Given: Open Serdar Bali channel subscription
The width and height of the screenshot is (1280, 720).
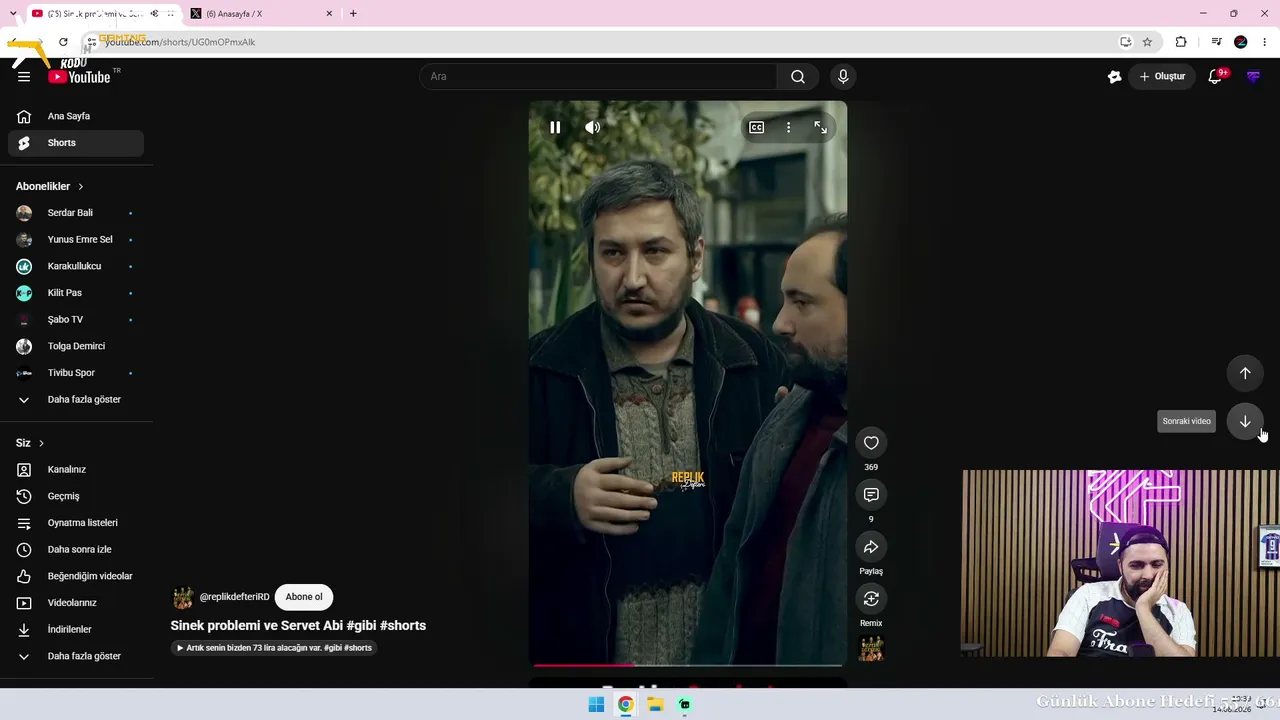Looking at the screenshot, I should point(76,213).
